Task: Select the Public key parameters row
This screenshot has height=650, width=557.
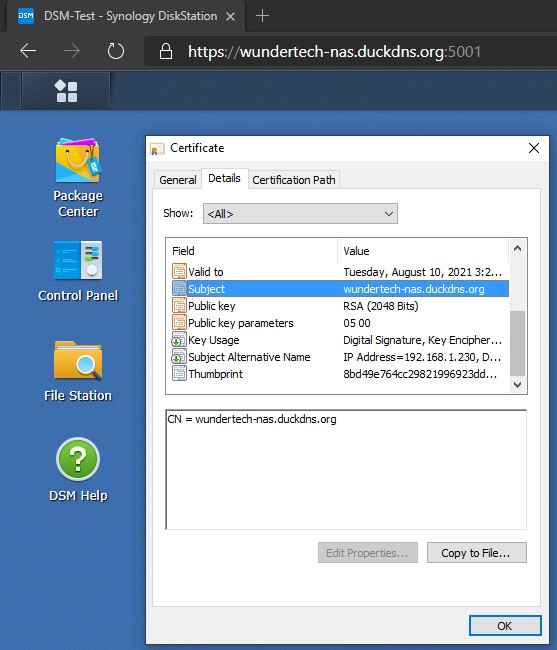Action: (x=340, y=323)
